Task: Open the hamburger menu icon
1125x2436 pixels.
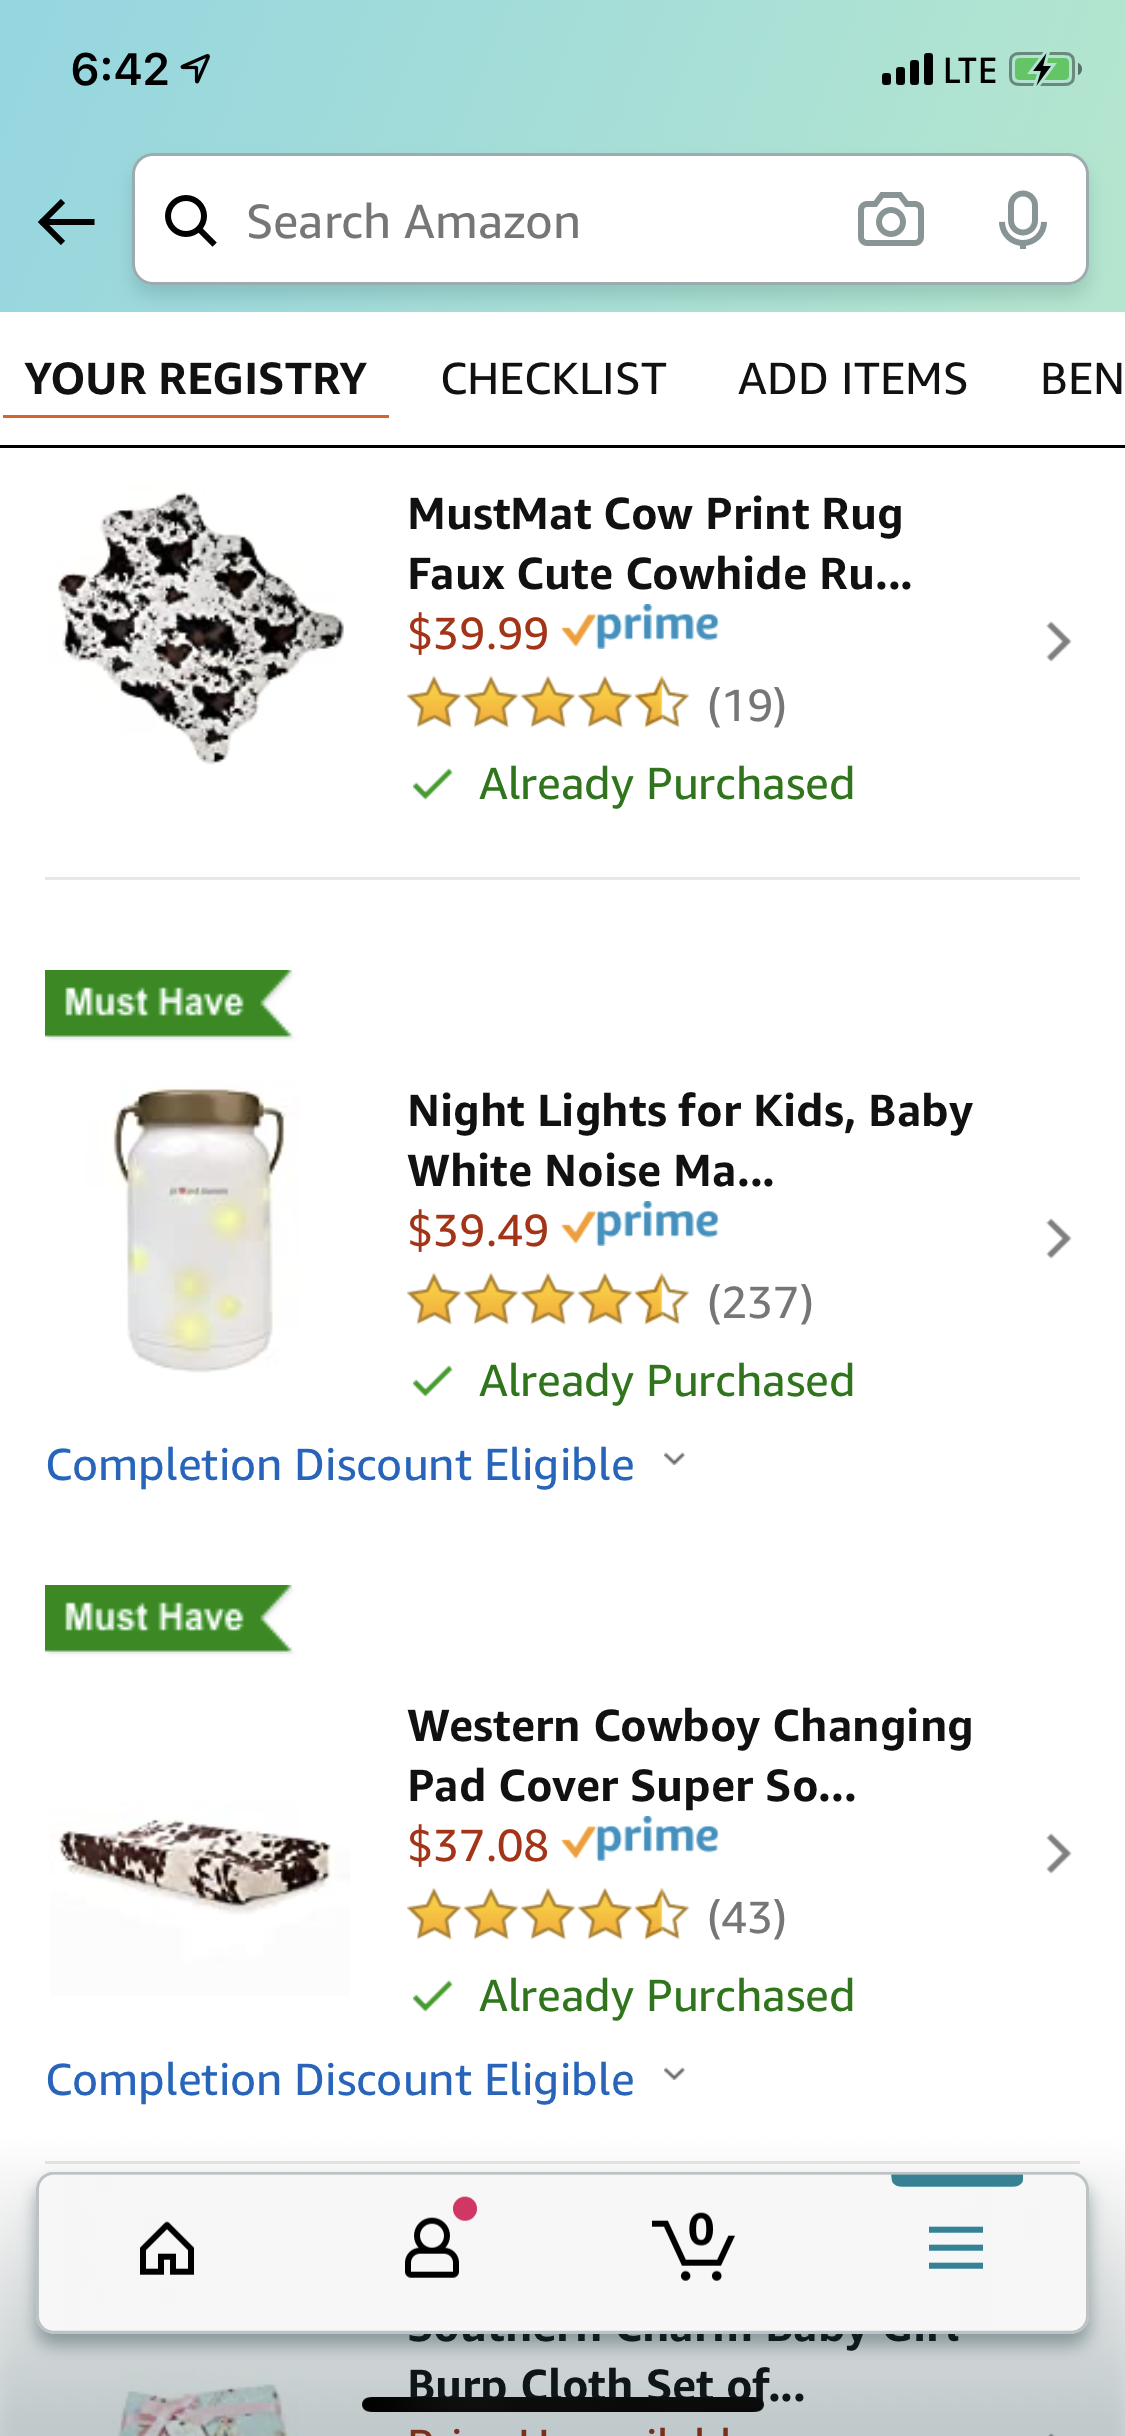Action: (955, 2248)
